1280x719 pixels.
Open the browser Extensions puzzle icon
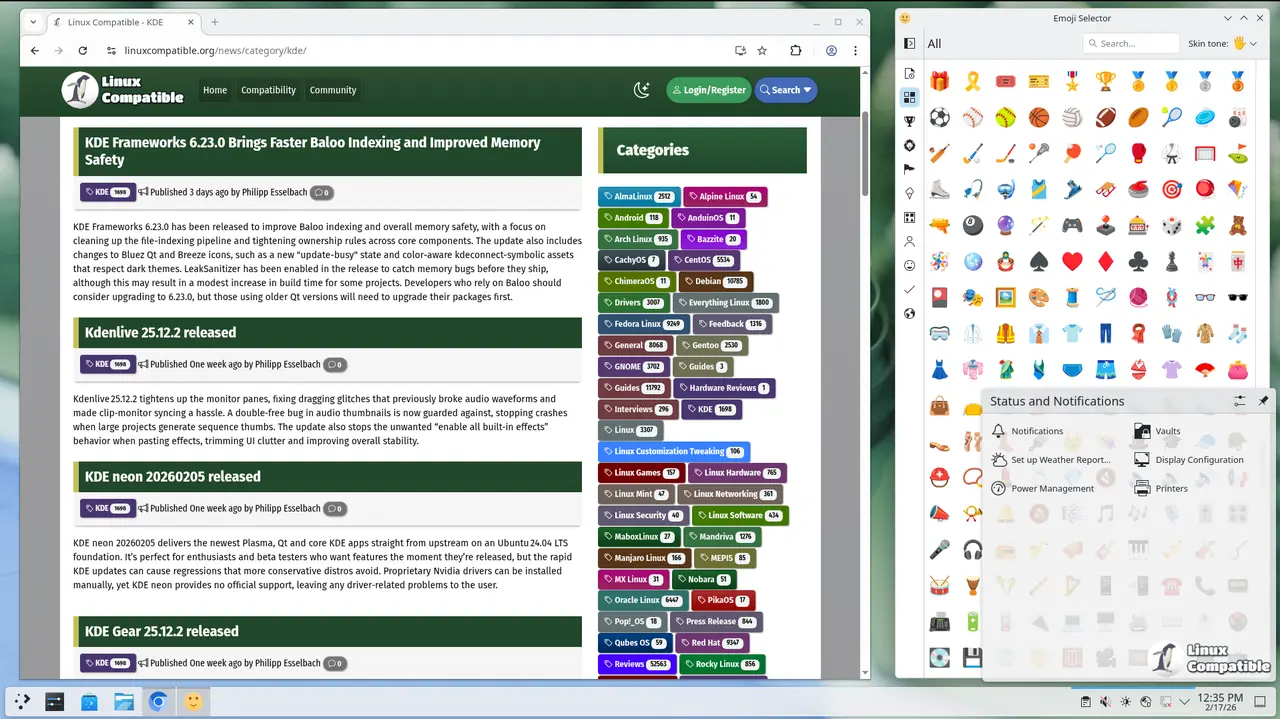click(x=796, y=51)
